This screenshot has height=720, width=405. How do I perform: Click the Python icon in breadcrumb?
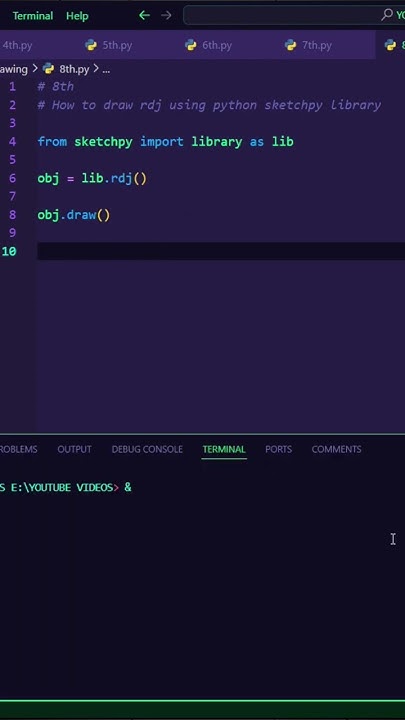(48, 69)
